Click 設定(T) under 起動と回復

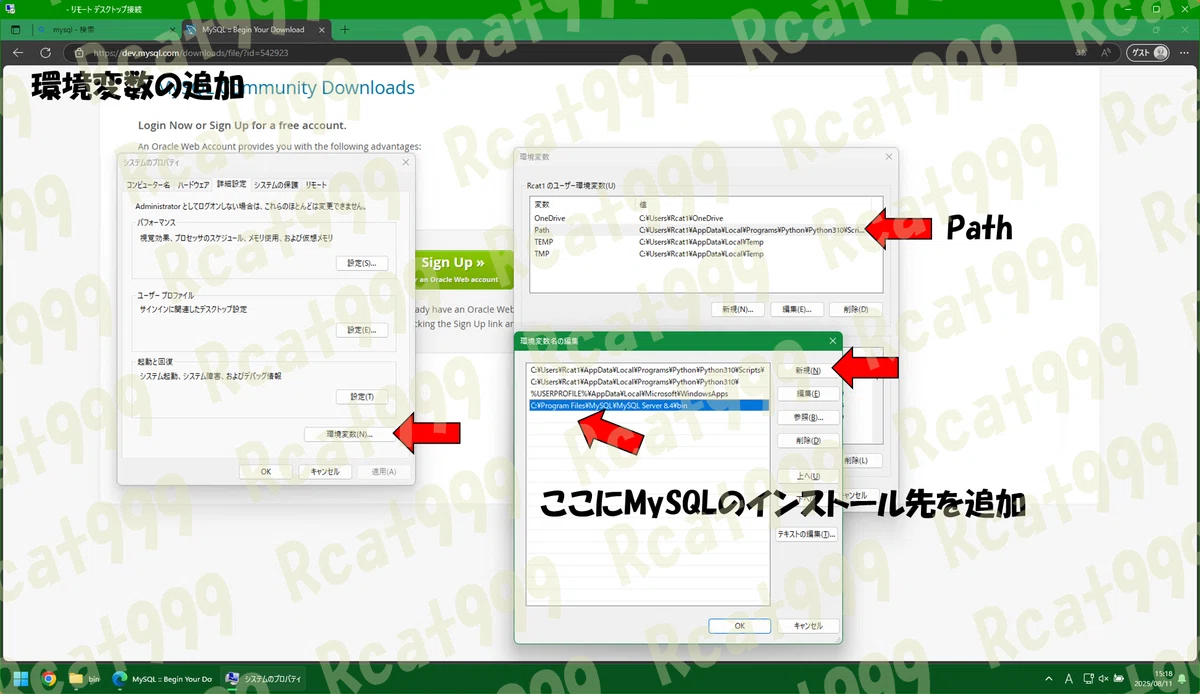pyautogui.click(x=362, y=397)
